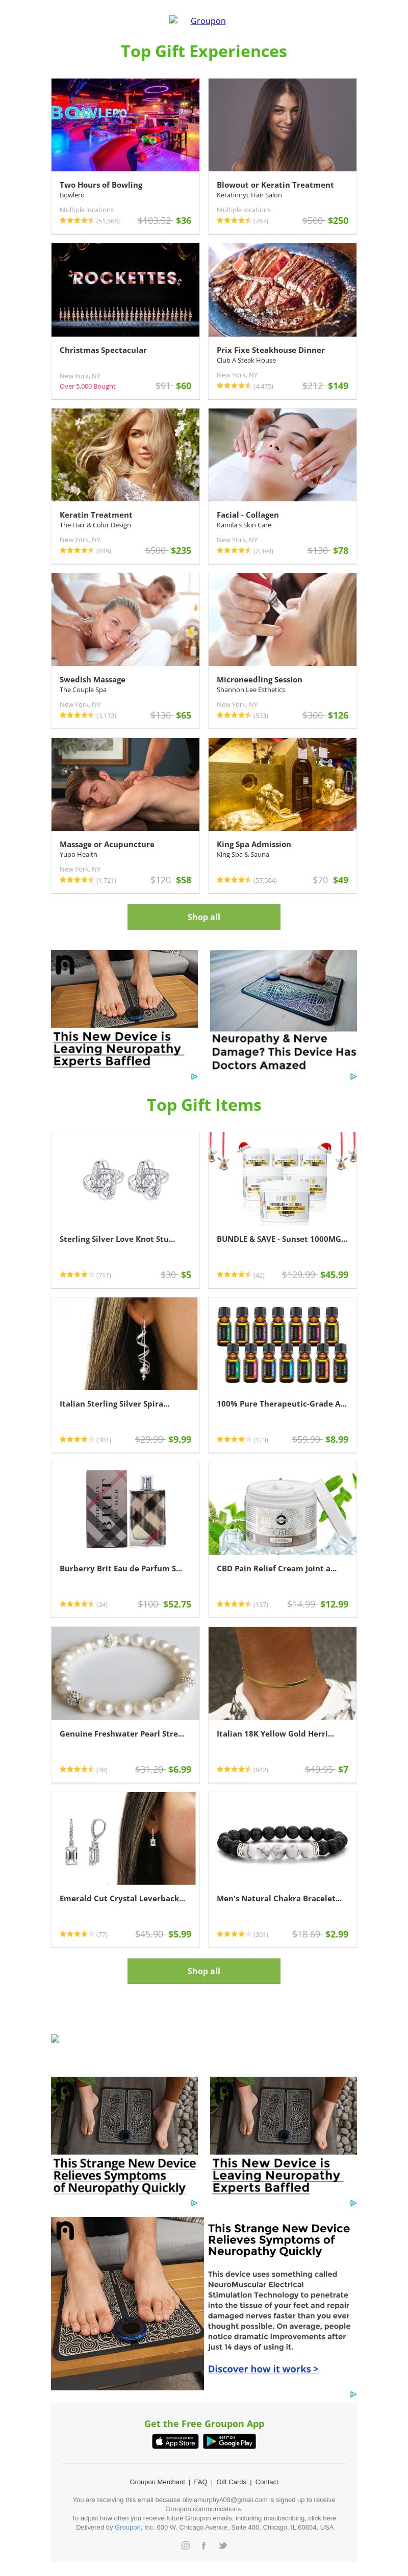View the Christmas Spectacular Rockettes deal
408x2576 pixels.
[x=125, y=290]
